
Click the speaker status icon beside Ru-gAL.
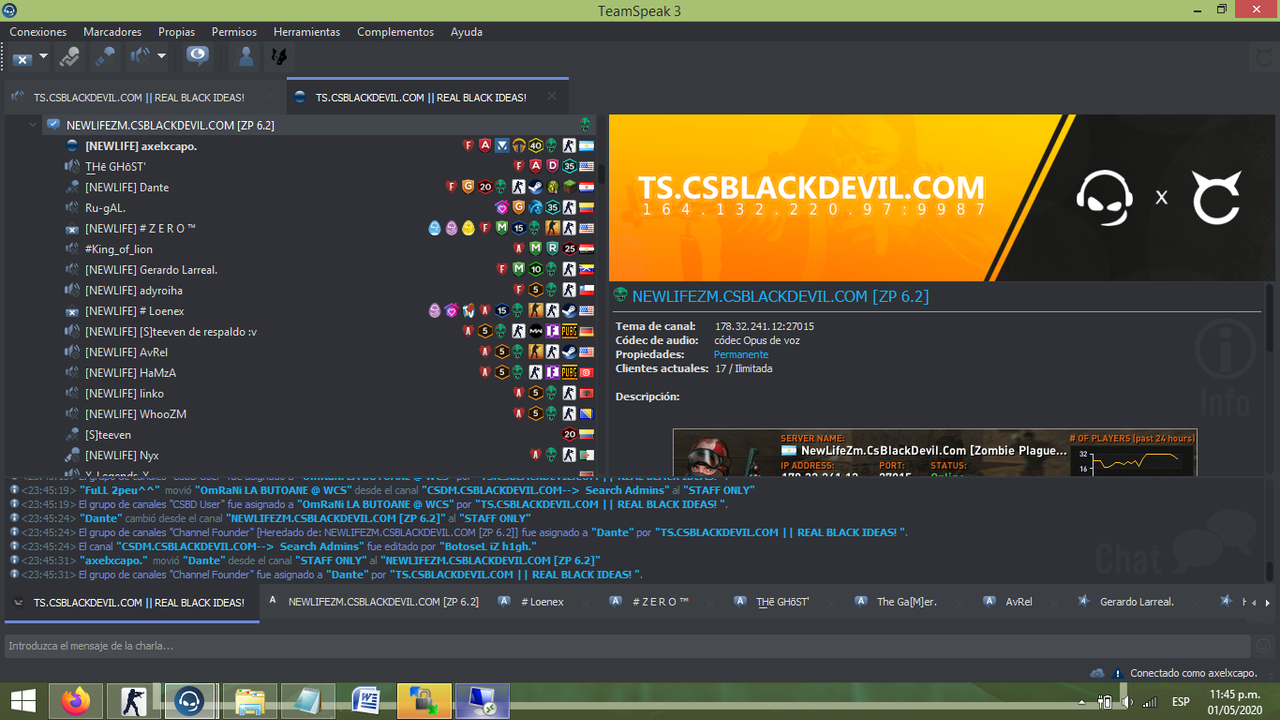coord(72,208)
